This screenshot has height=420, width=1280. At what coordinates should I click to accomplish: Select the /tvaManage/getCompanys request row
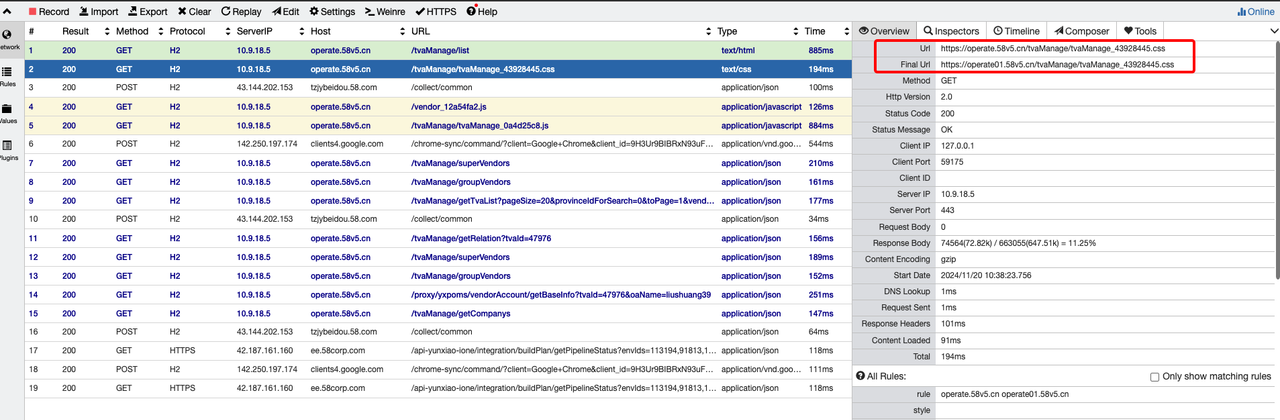point(437,313)
